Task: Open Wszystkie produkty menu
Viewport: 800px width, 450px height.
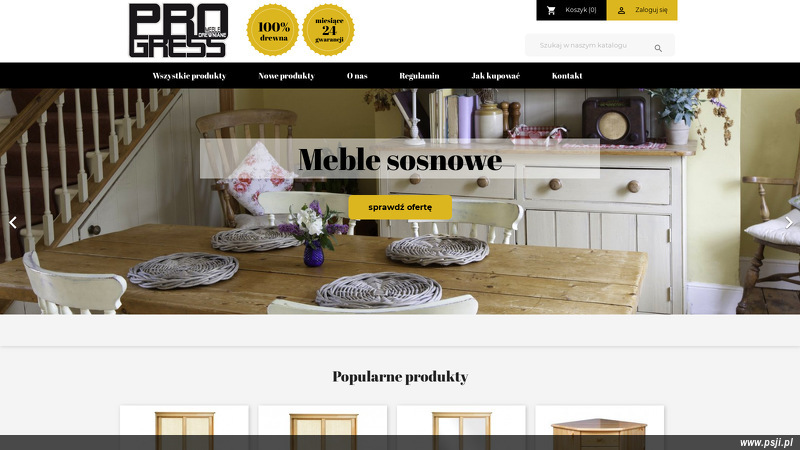Action: click(189, 76)
